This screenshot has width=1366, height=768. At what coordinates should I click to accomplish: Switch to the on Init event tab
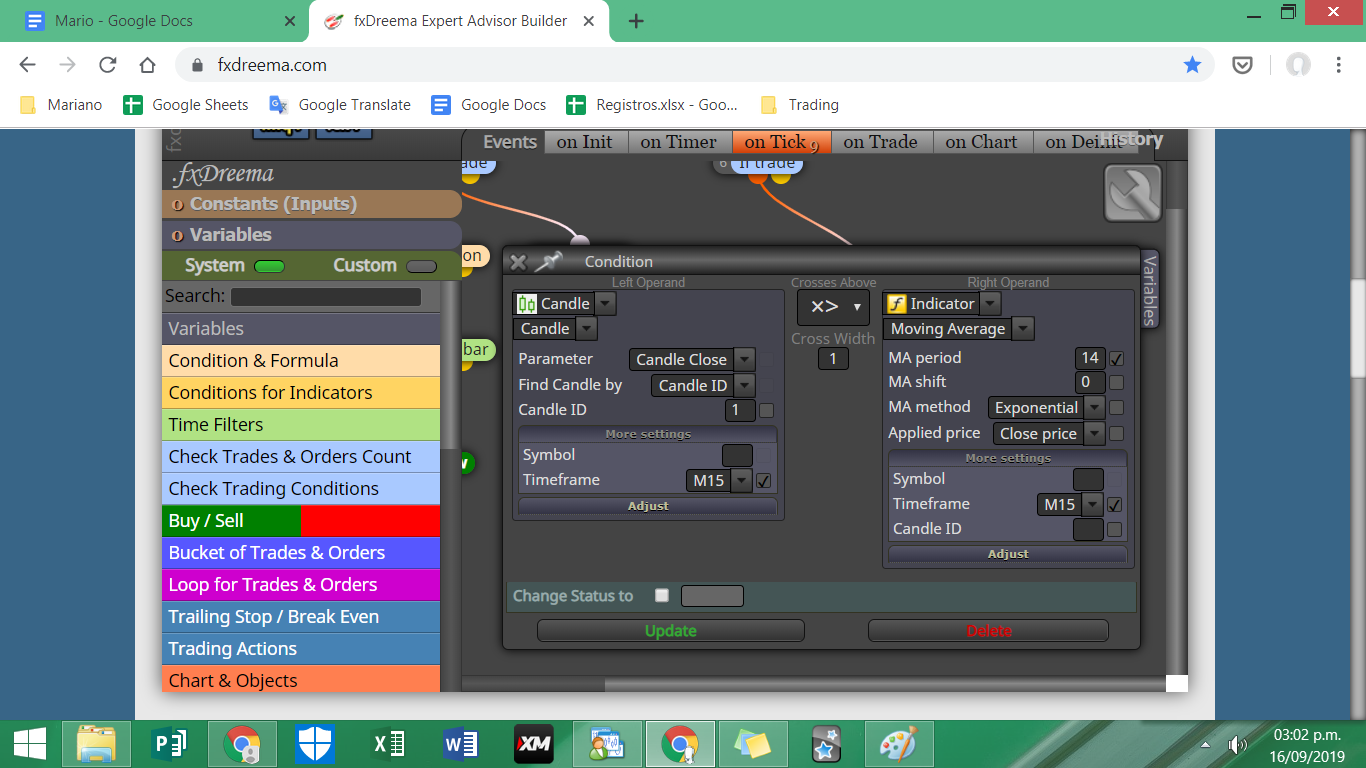[585, 142]
